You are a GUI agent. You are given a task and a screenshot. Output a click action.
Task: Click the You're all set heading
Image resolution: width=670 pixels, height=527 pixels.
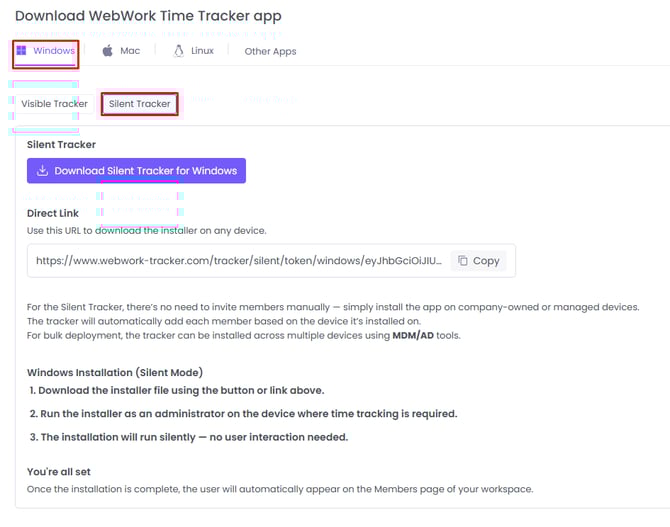pos(59,472)
